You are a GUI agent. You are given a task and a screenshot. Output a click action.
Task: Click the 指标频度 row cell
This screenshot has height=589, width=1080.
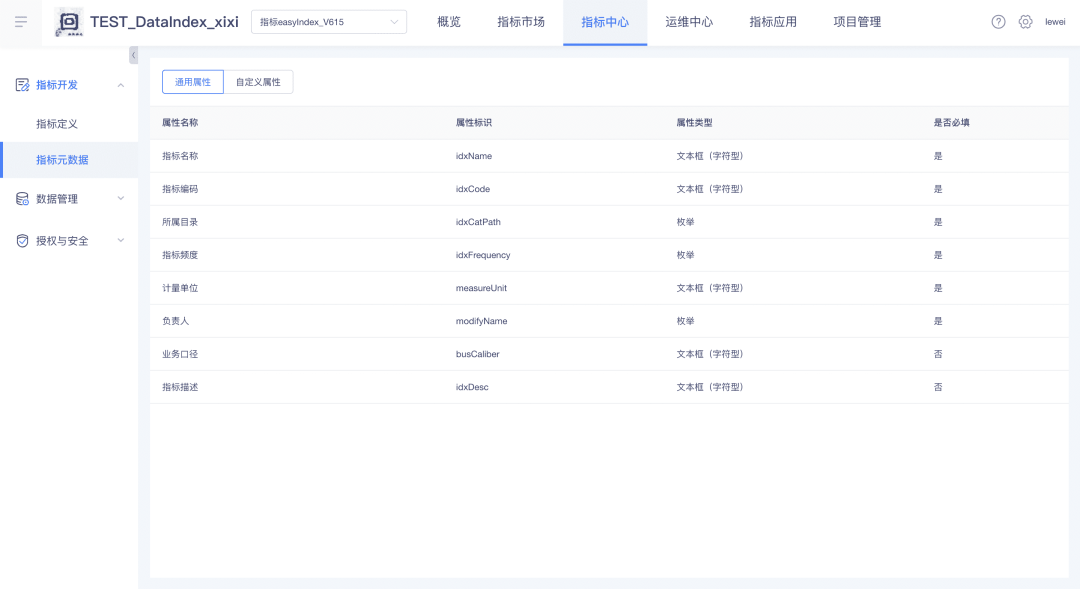tap(180, 255)
